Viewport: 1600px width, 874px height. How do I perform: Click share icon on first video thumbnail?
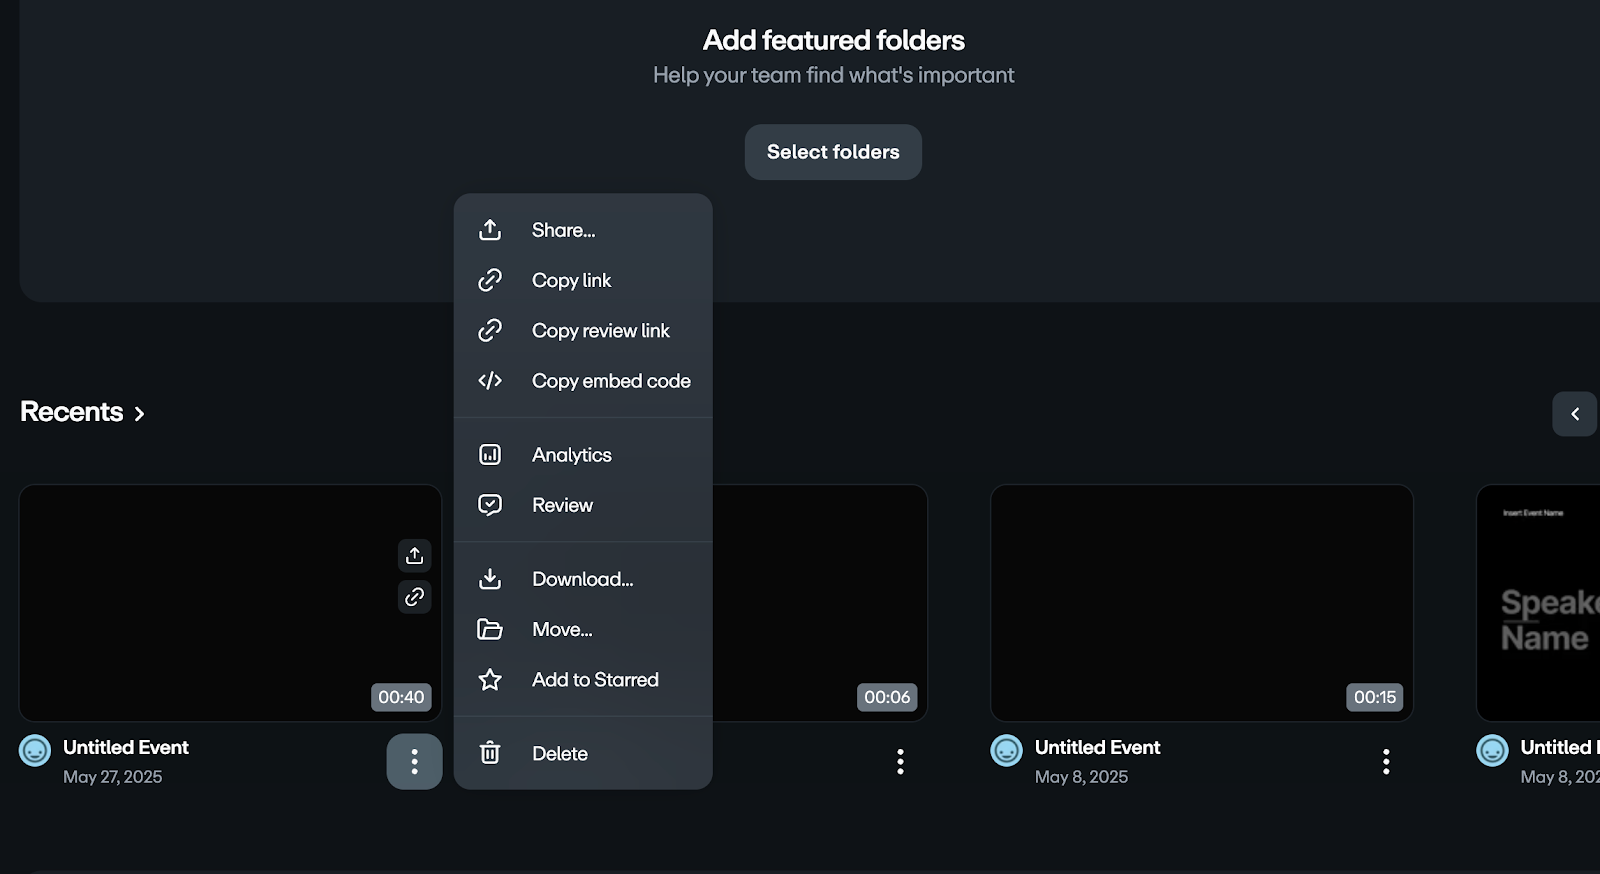[415, 556]
